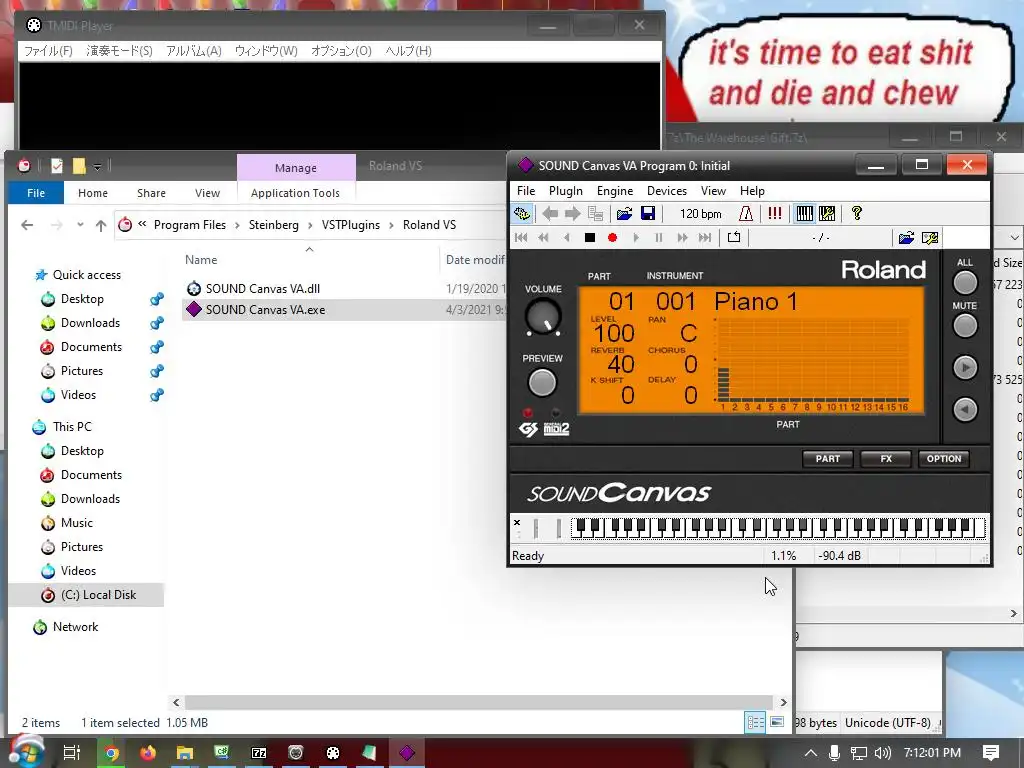Open a file with the folder icon beside the save disk

point(624,214)
